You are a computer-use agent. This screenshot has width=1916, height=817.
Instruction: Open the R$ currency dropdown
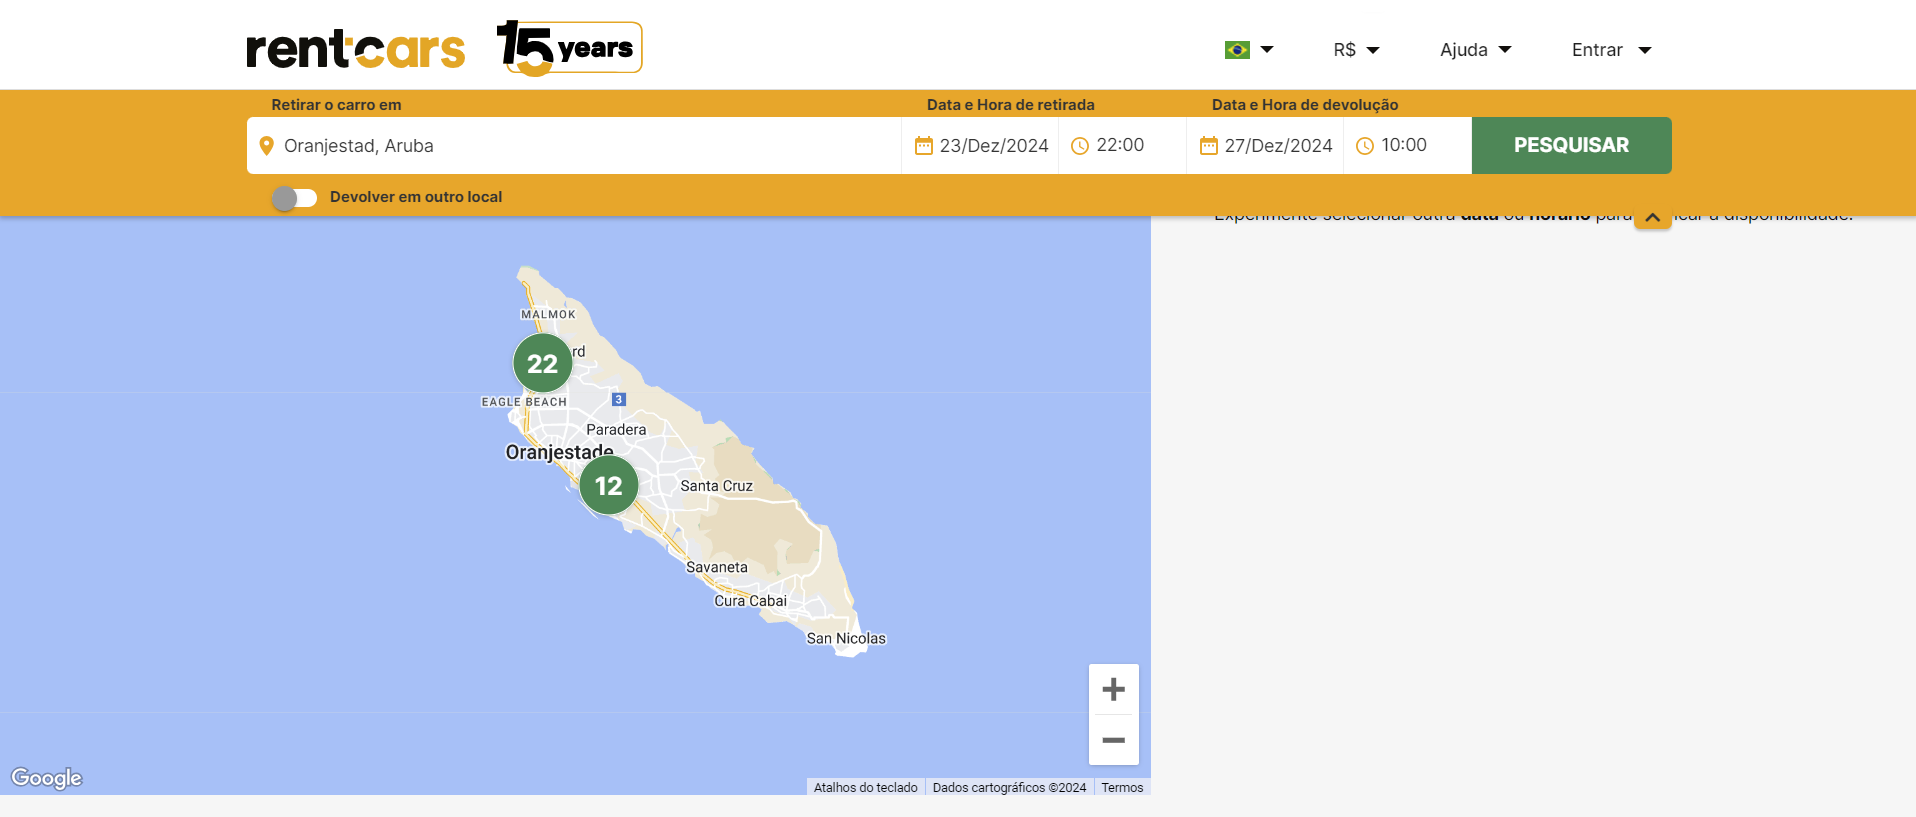click(1356, 50)
